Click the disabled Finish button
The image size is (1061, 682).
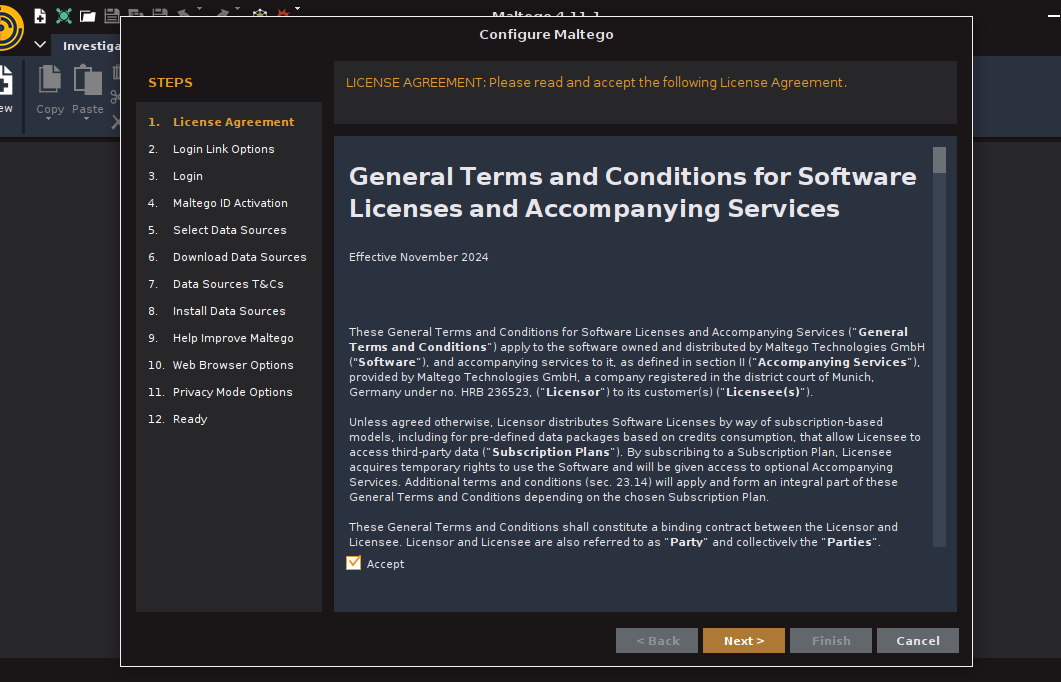pyautogui.click(x=831, y=640)
